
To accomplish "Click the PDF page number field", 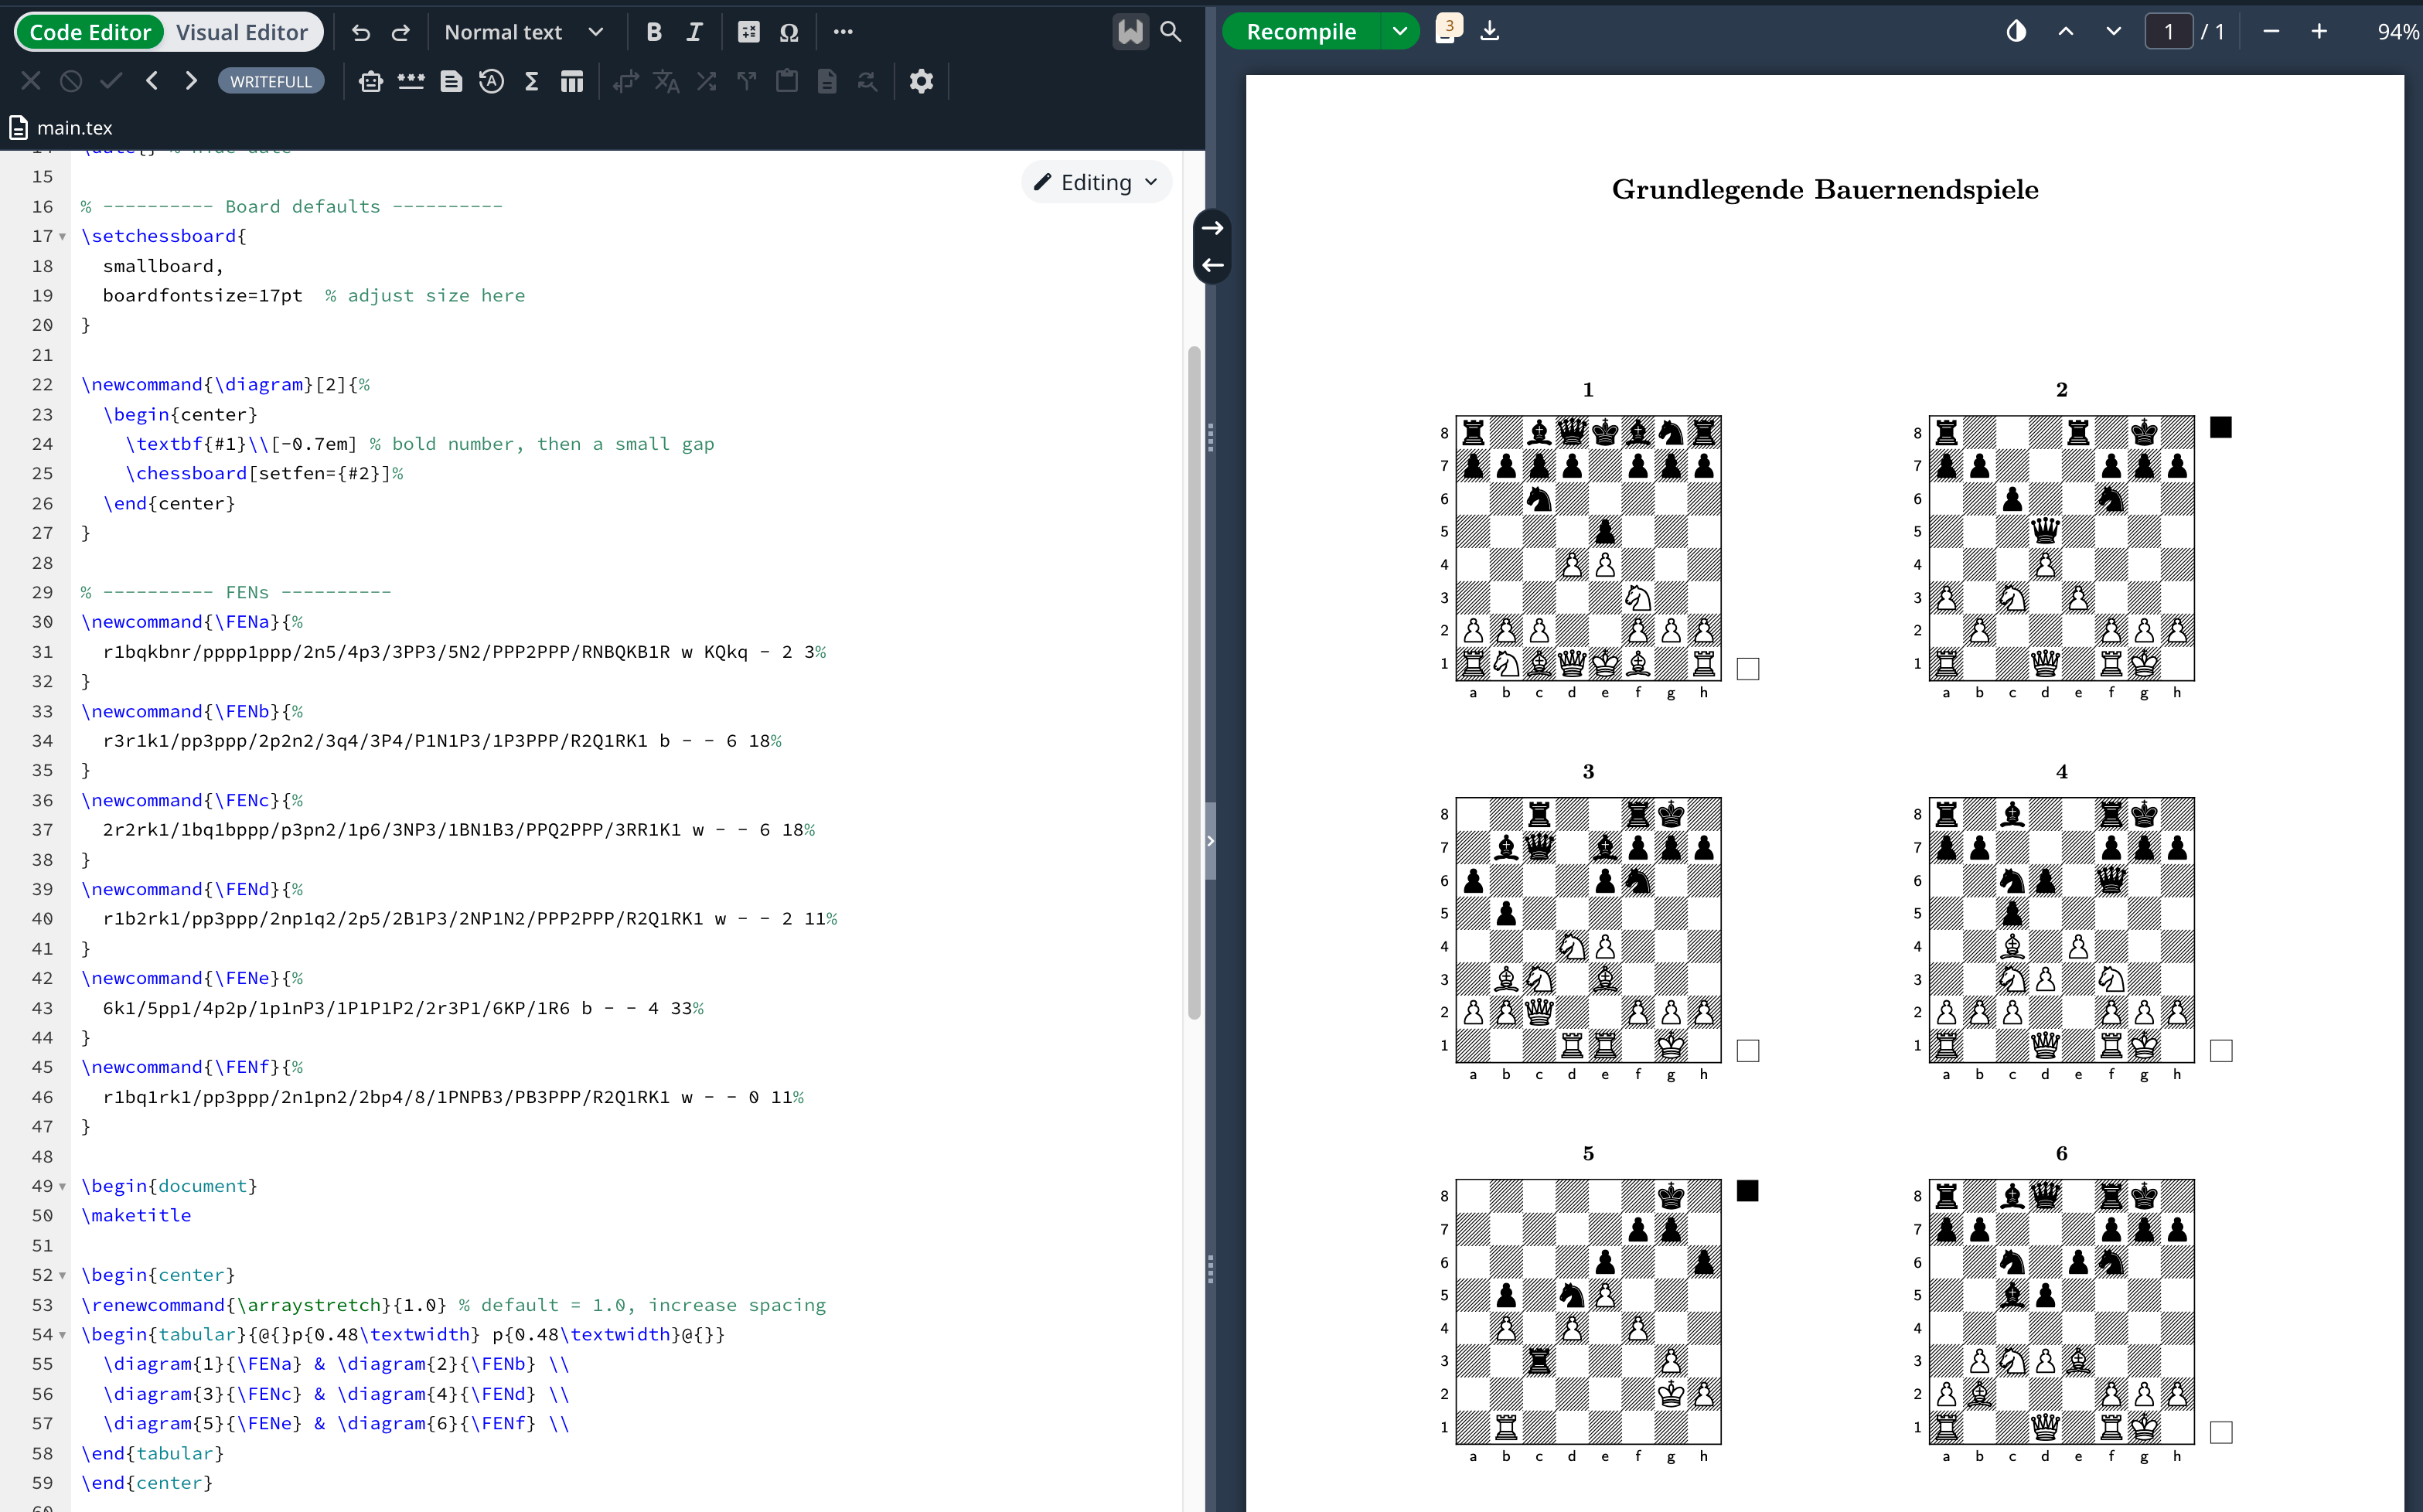I will [2168, 32].
